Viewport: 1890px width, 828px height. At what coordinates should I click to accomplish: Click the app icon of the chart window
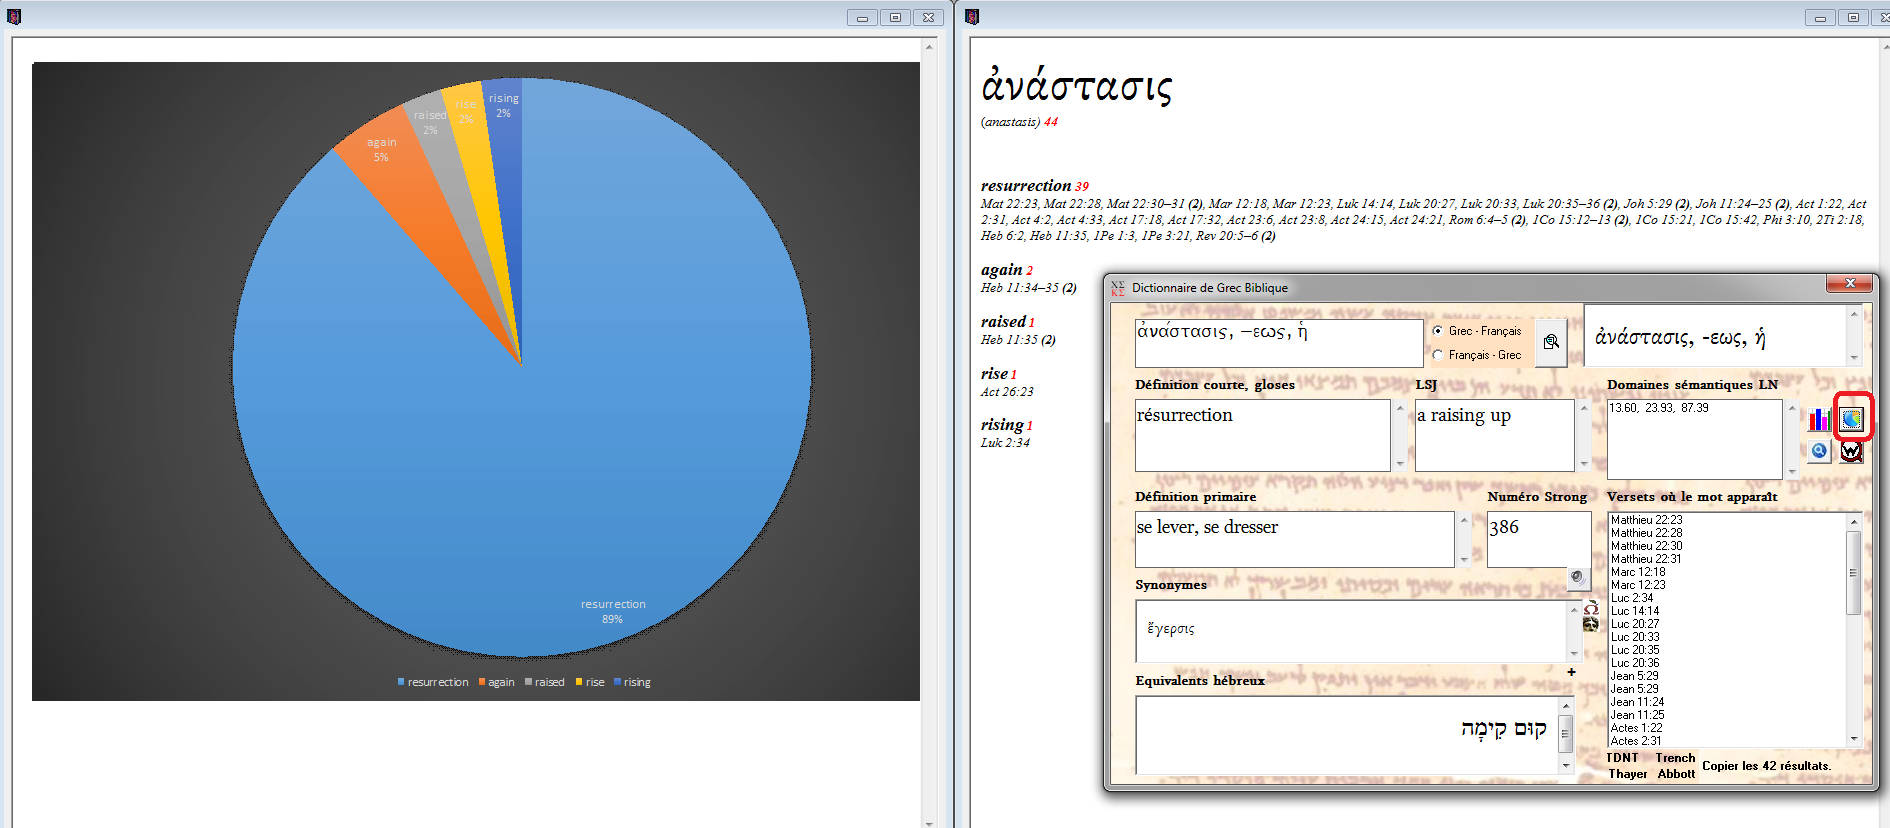point(14,17)
